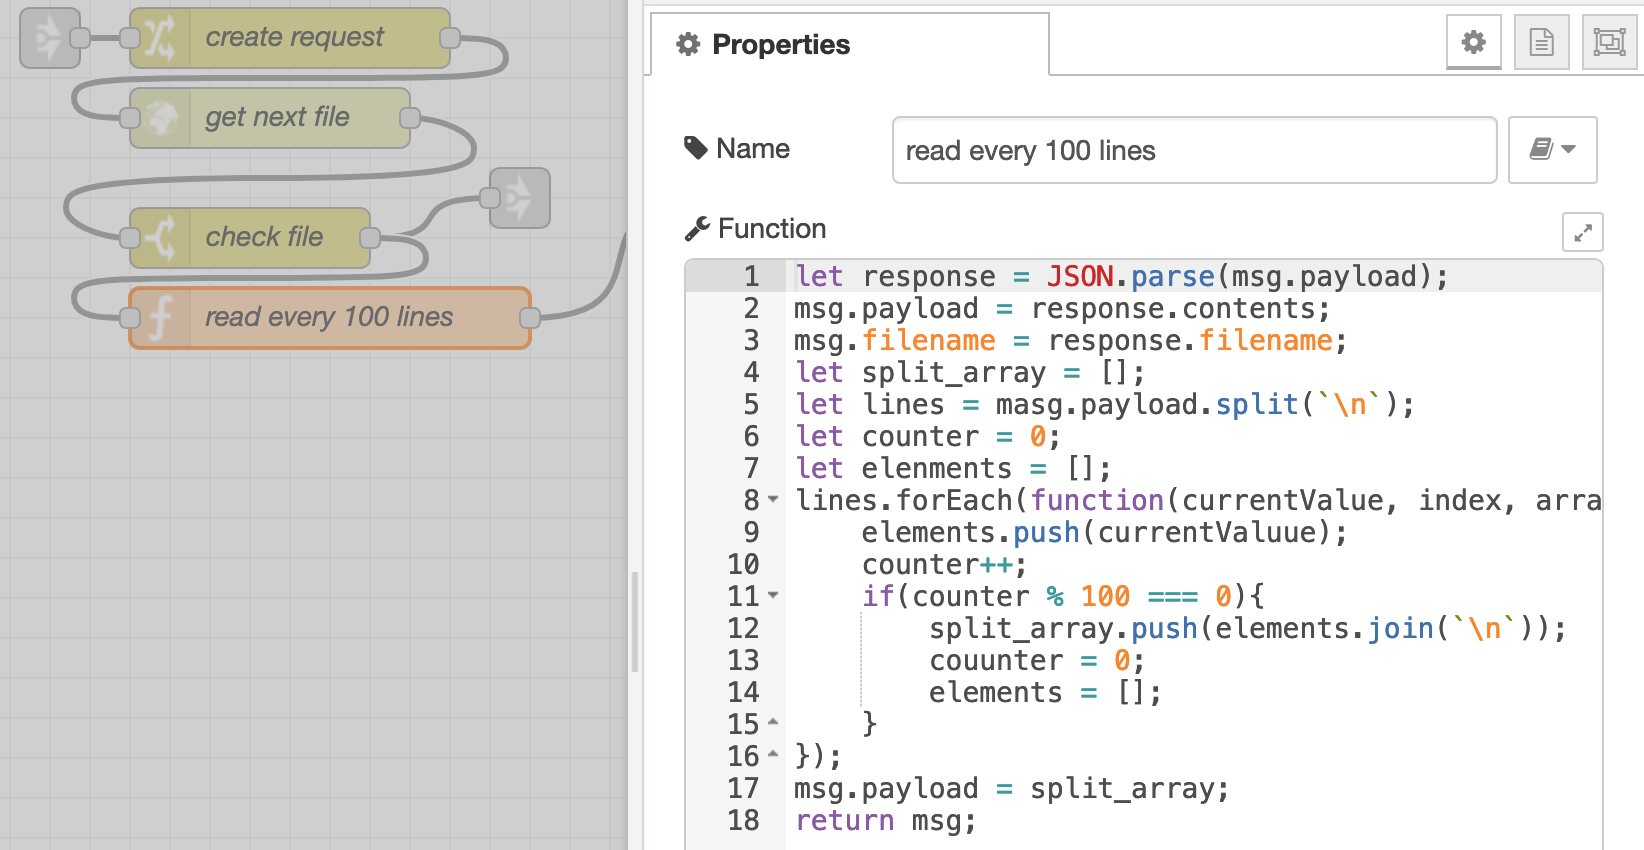The width and height of the screenshot is (1644, 850).
Task: Click the function icon on read every 100 lines
Action: coord(160,318)
